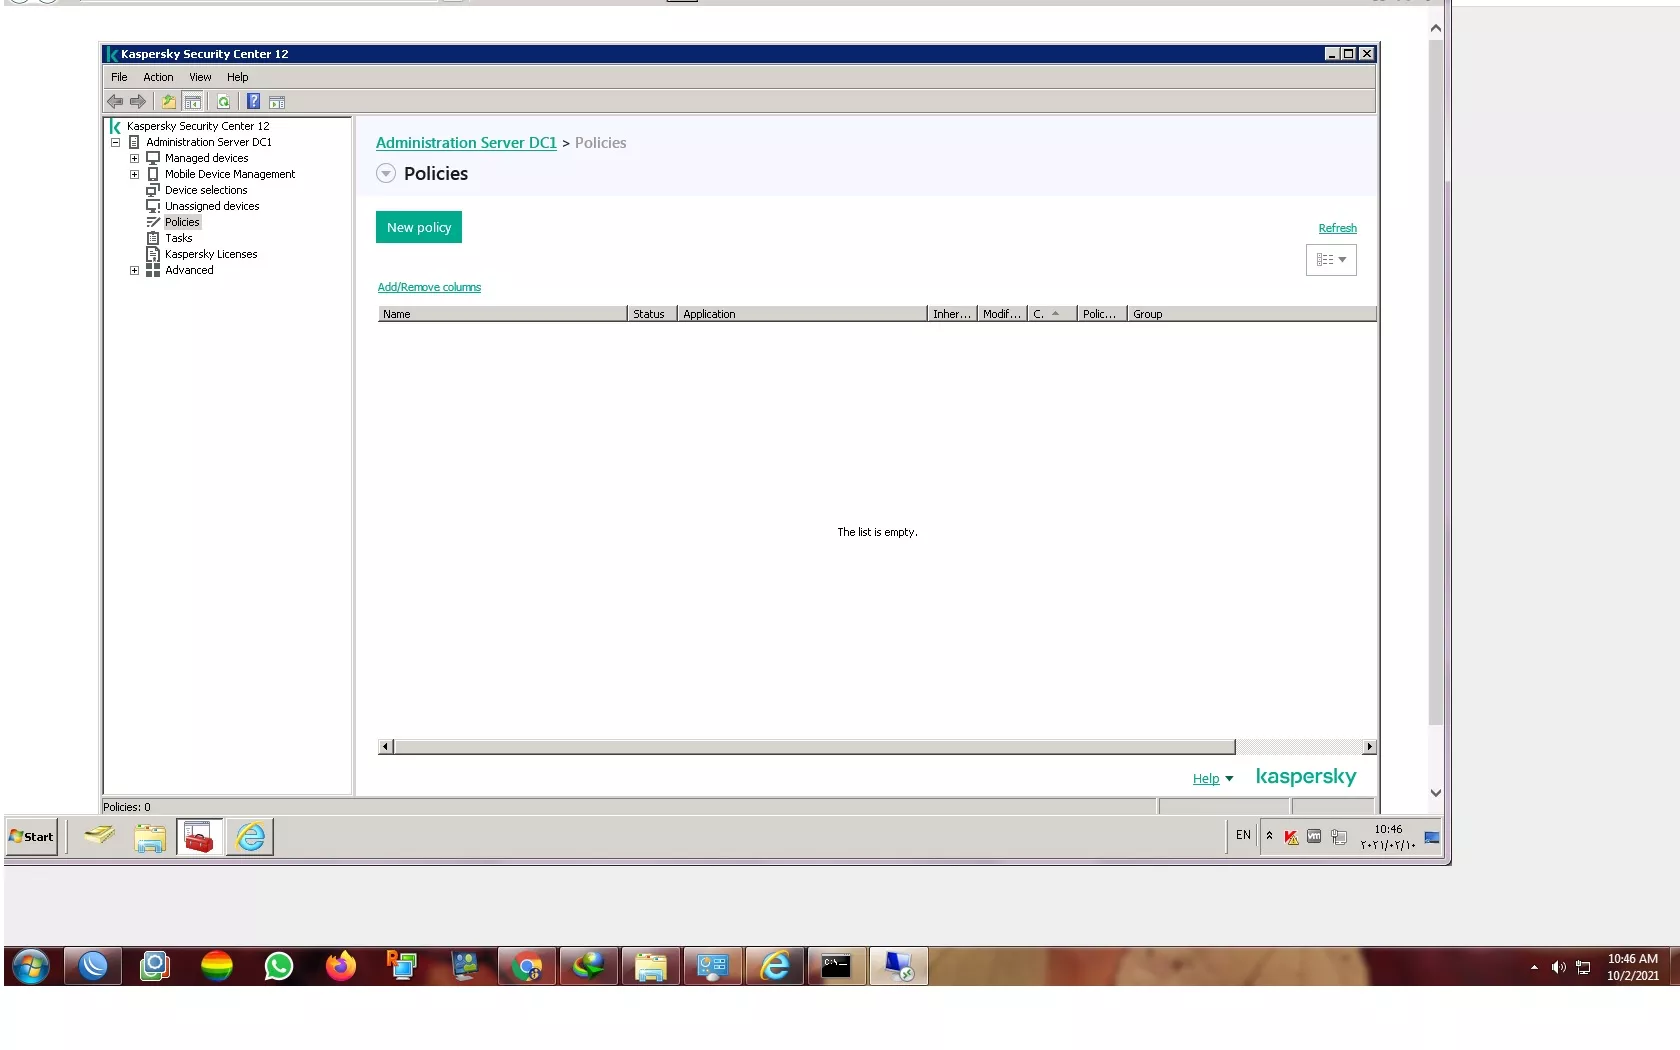Open the command prompt taskbar icon
1680x1050 pixels.
click(837, 967)
